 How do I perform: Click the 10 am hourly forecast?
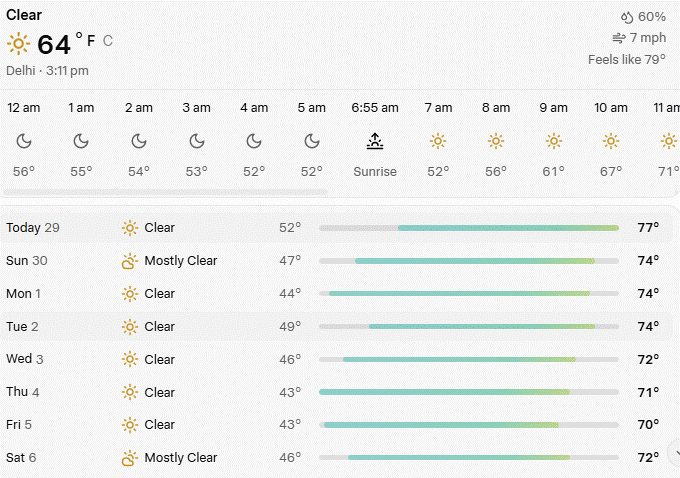click(611, 140)
